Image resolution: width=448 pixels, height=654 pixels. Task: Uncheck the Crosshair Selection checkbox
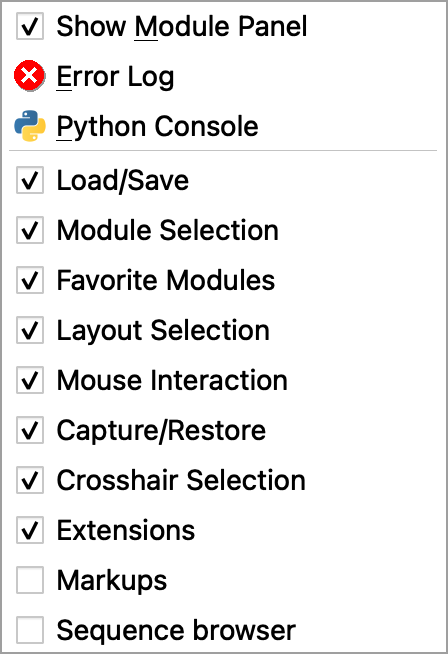30,480
